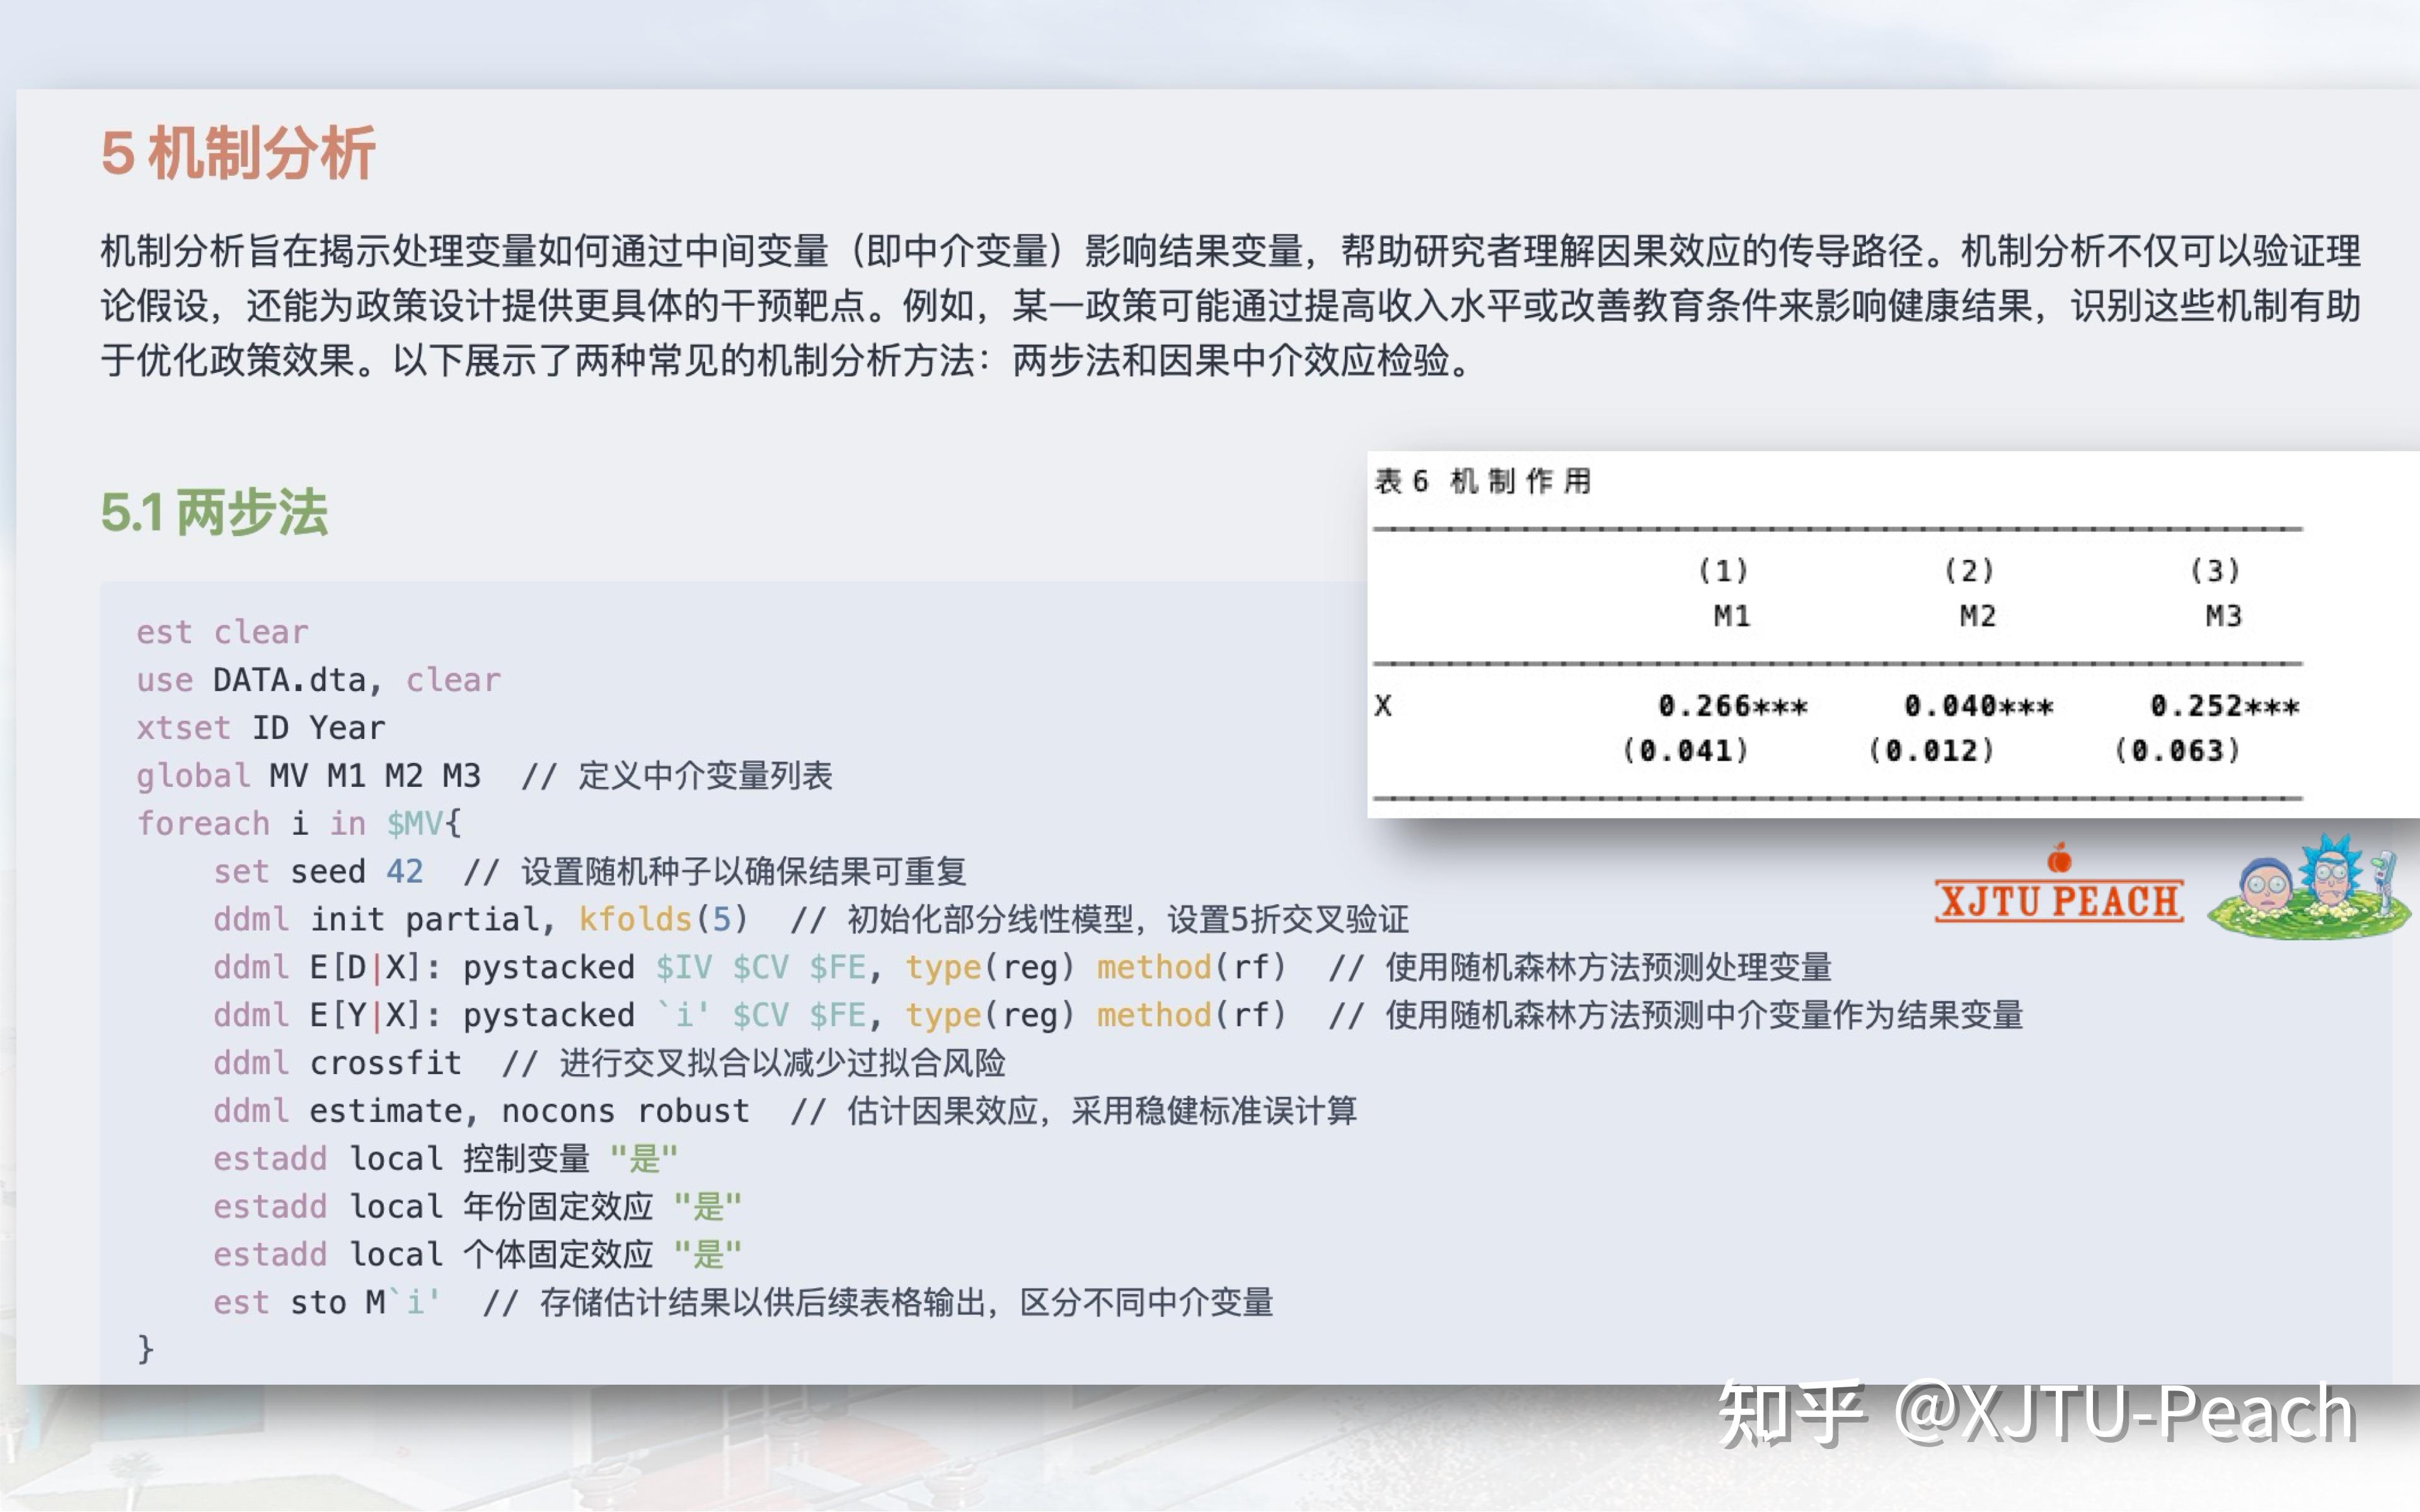Select the XJTU PEACH stamp logo
Screen dimensions: 2420x1512
[2058, 902]
